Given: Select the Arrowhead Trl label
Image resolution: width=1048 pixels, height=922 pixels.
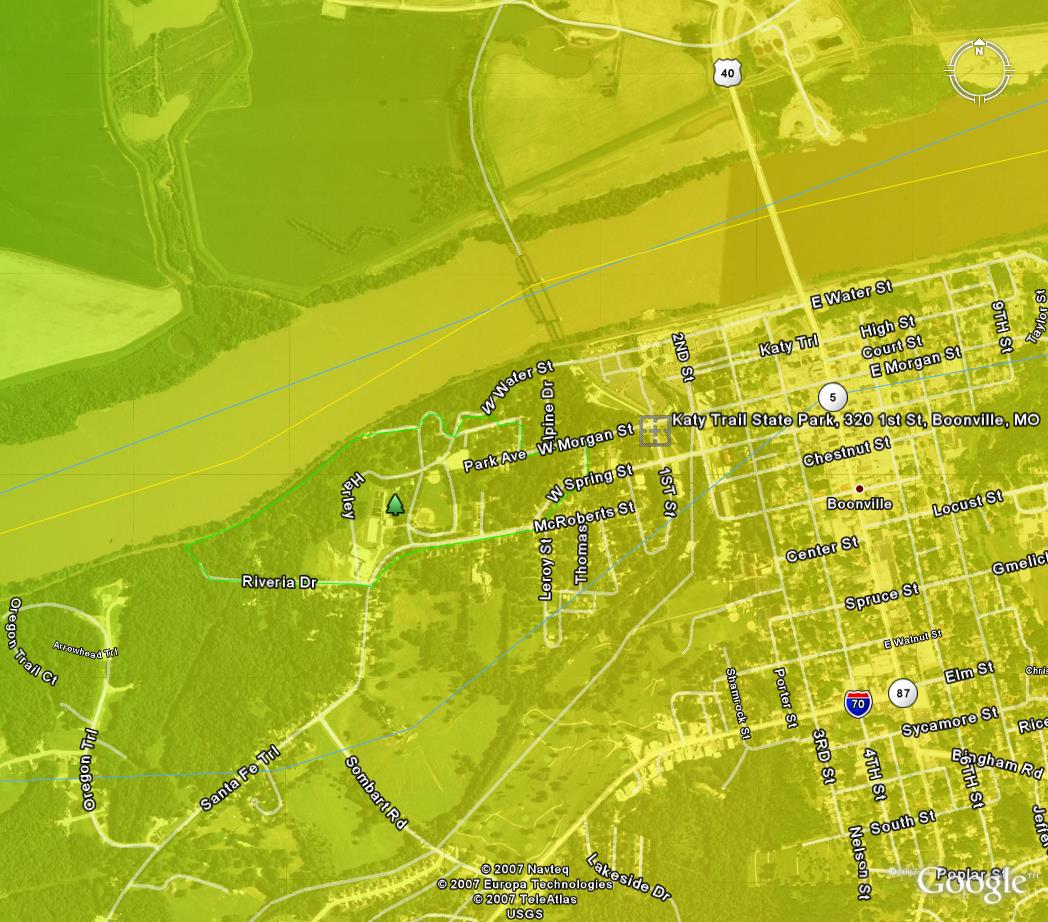Looking at the screenshot, I should [x=85, y=649].
